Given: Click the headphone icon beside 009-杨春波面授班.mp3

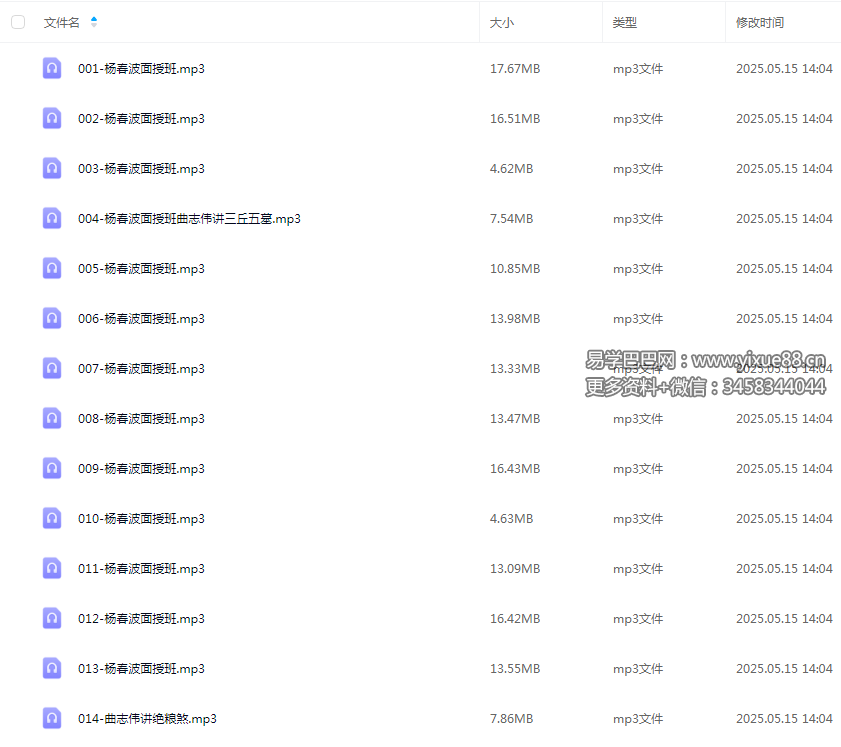Looking at the screenshot, I should pyautogui.click(x=52, y=468).
